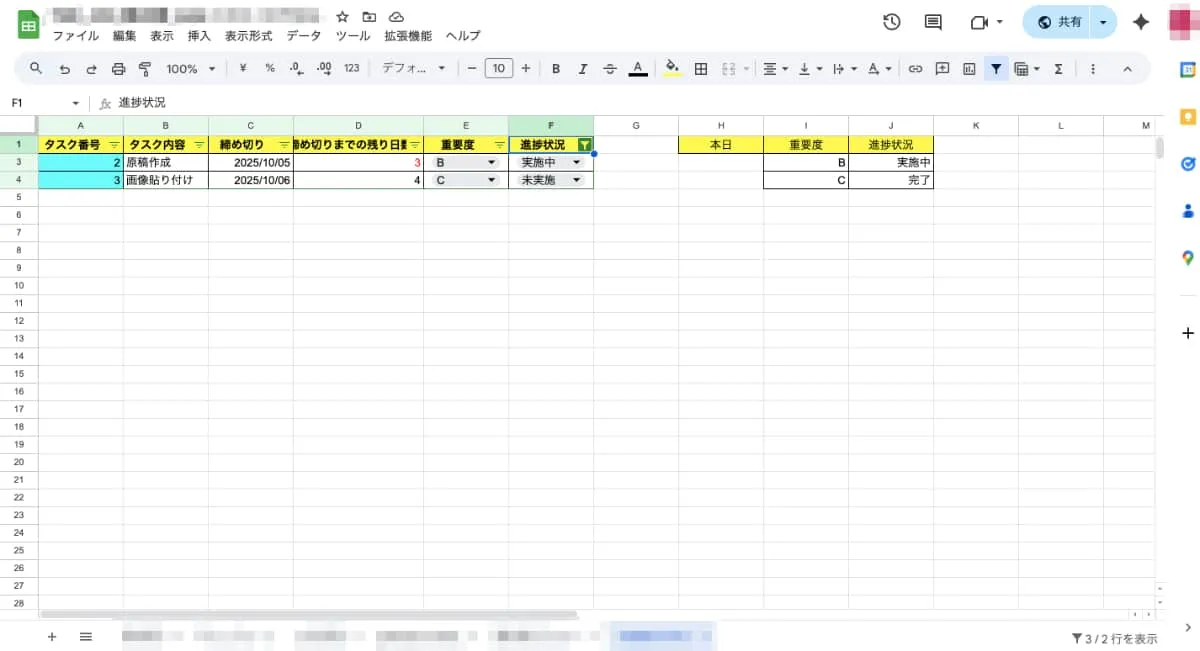Open the 進捗状況 filter on column F
The width and height of the screenshot is (1200, 651).
pos(585,144)
